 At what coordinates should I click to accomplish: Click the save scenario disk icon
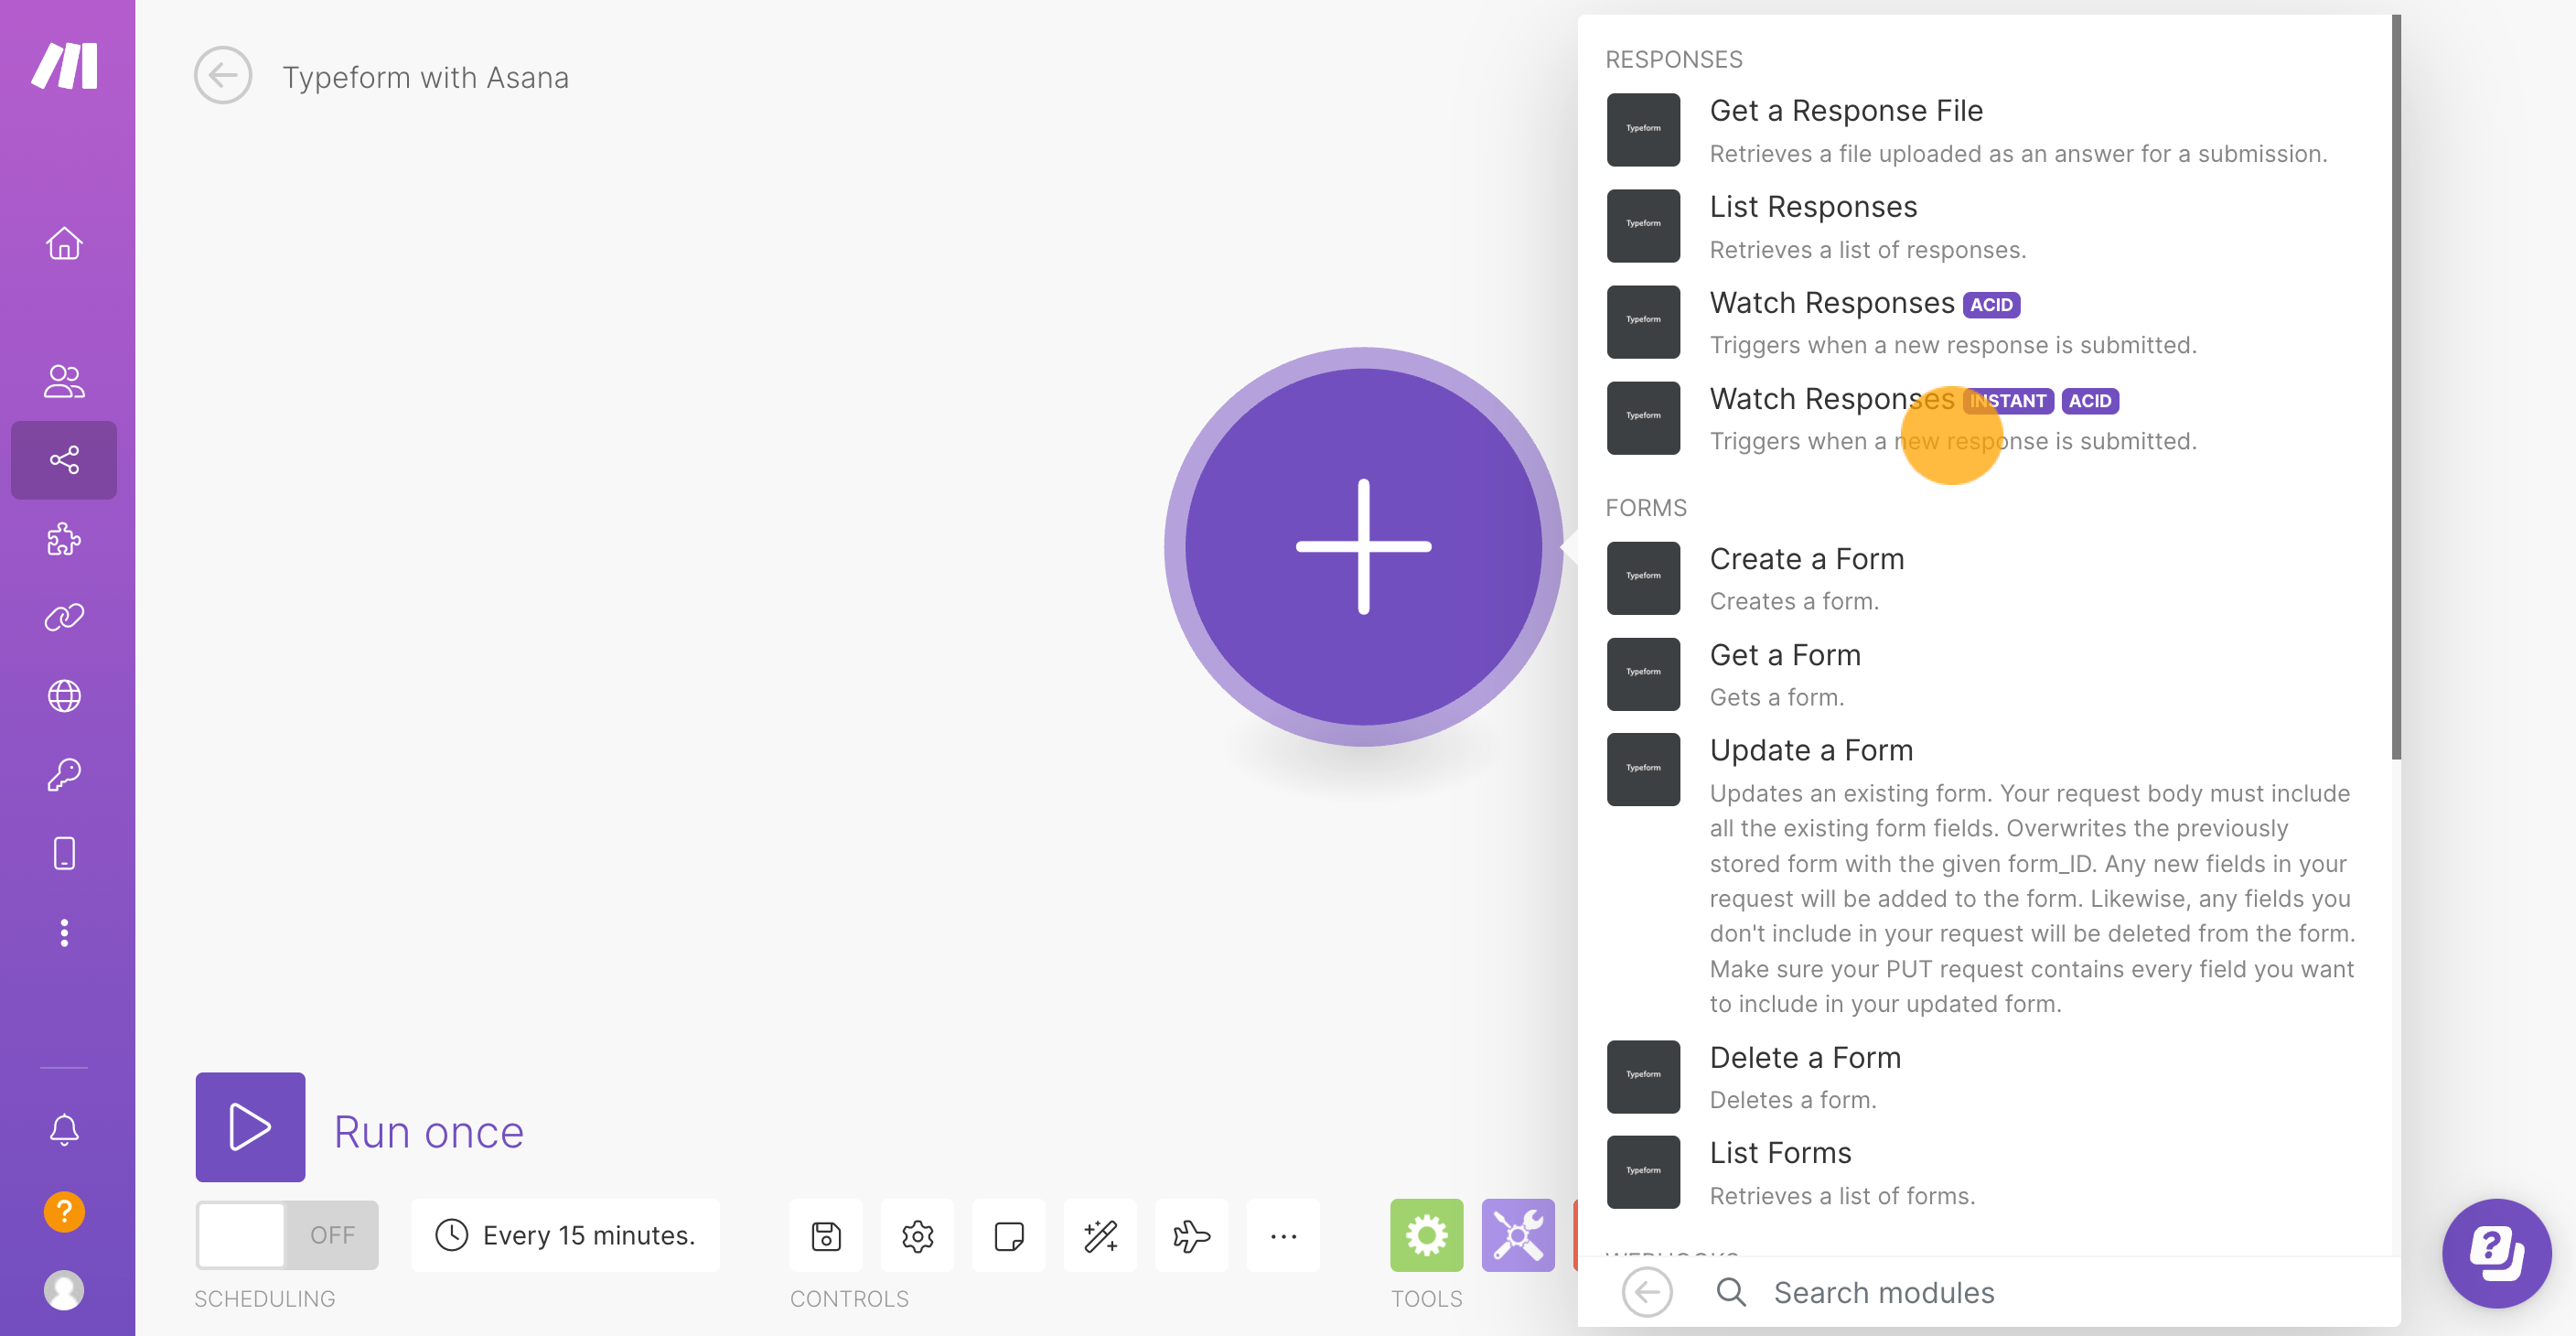[x=826, y=1236]
